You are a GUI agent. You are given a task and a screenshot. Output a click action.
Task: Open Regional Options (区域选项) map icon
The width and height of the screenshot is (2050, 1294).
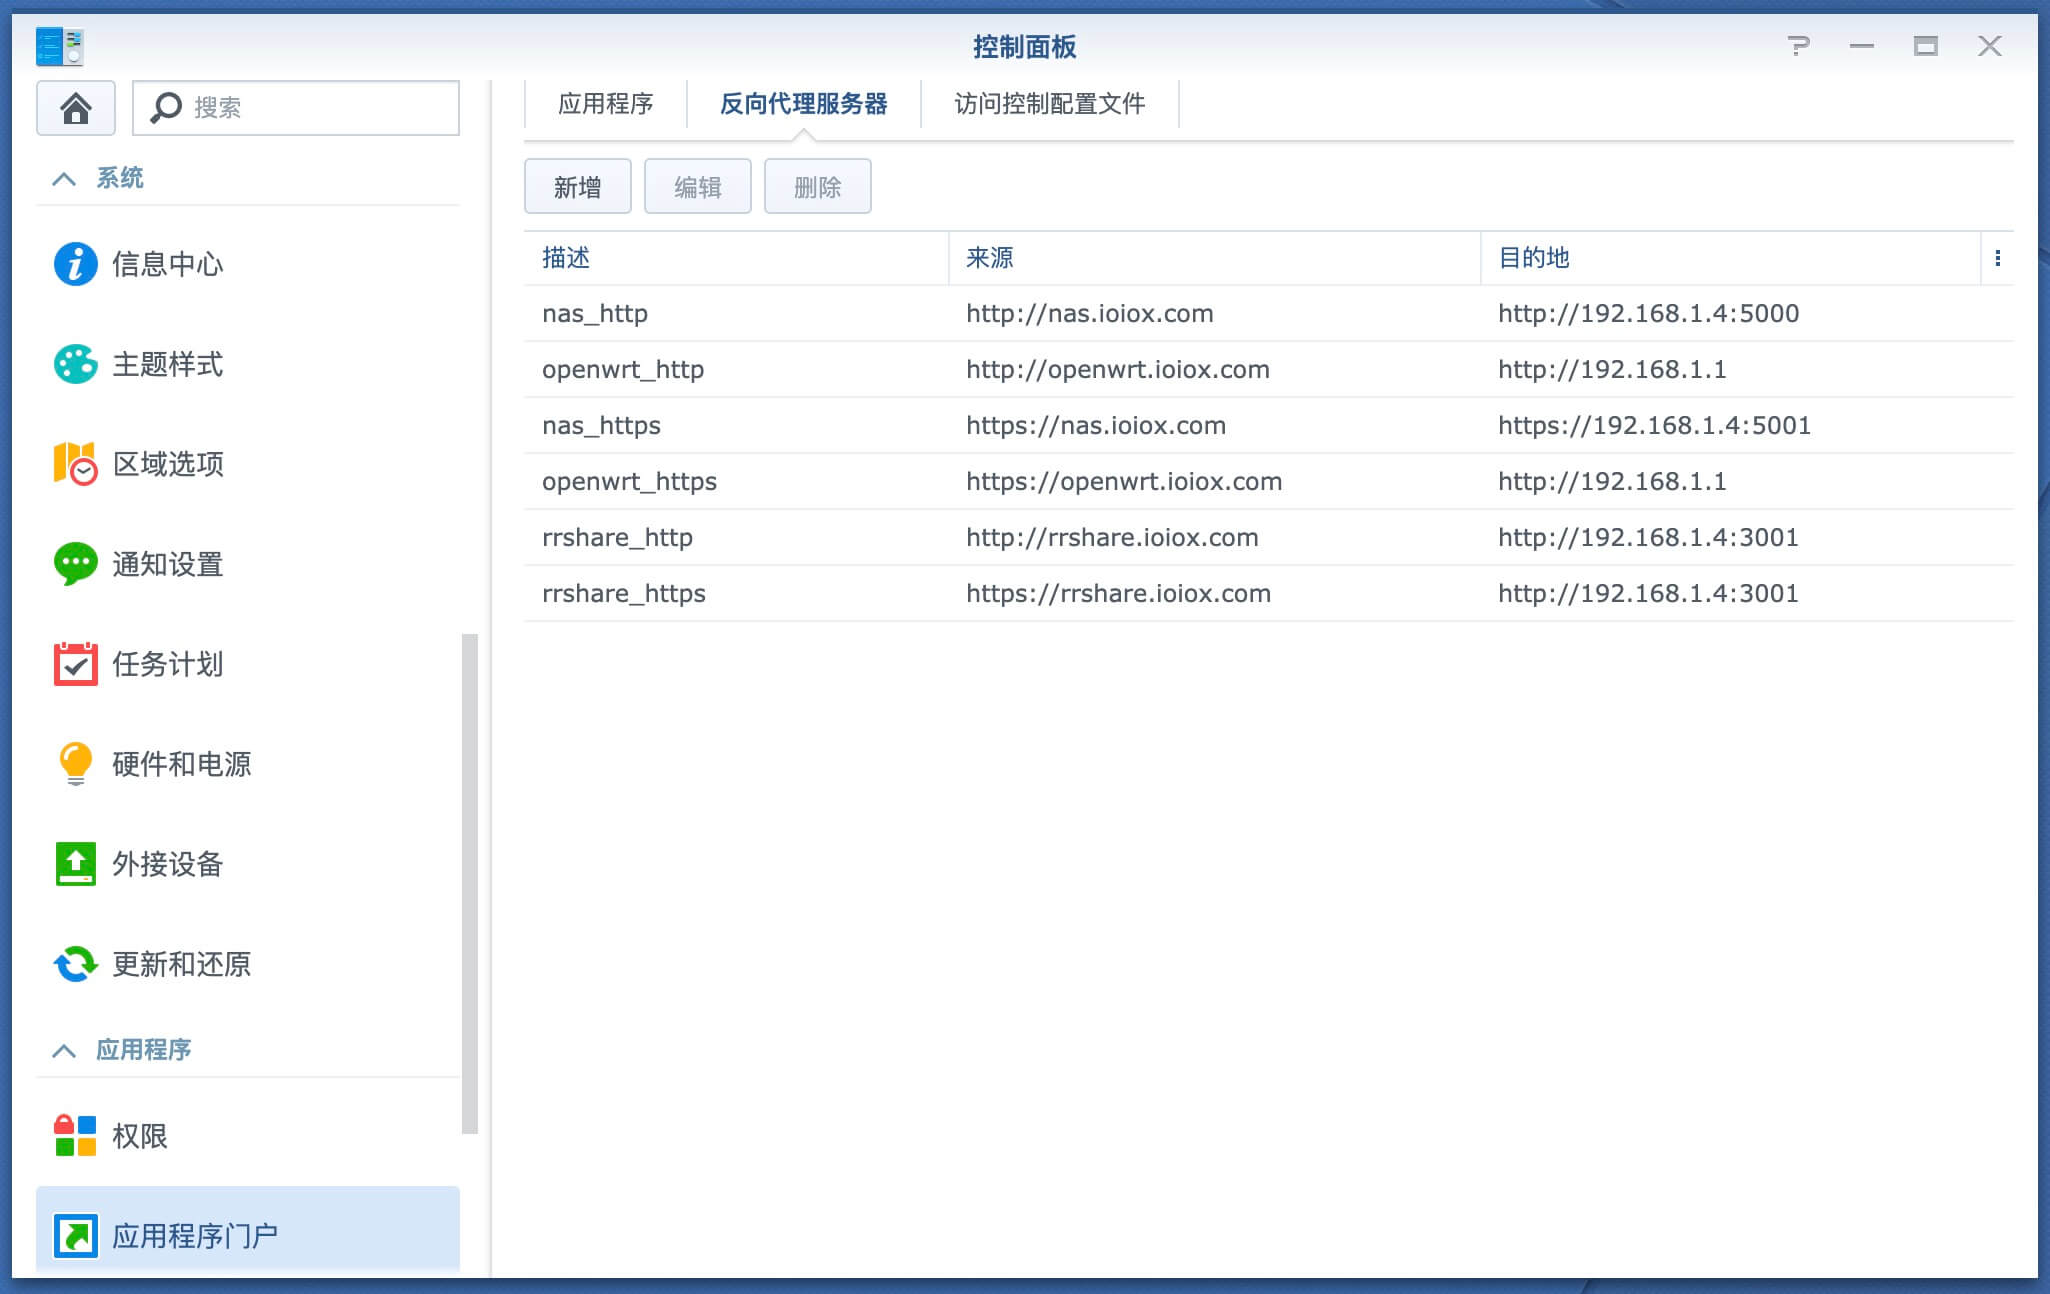(x=75, y=464)
